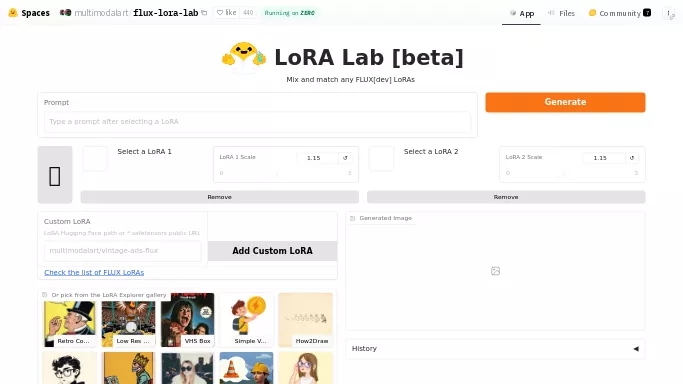Copy the flux-lora-lab space name icon
Image resolution: width=683 pixels, height=384 pixels.
[x=204, y=13]
